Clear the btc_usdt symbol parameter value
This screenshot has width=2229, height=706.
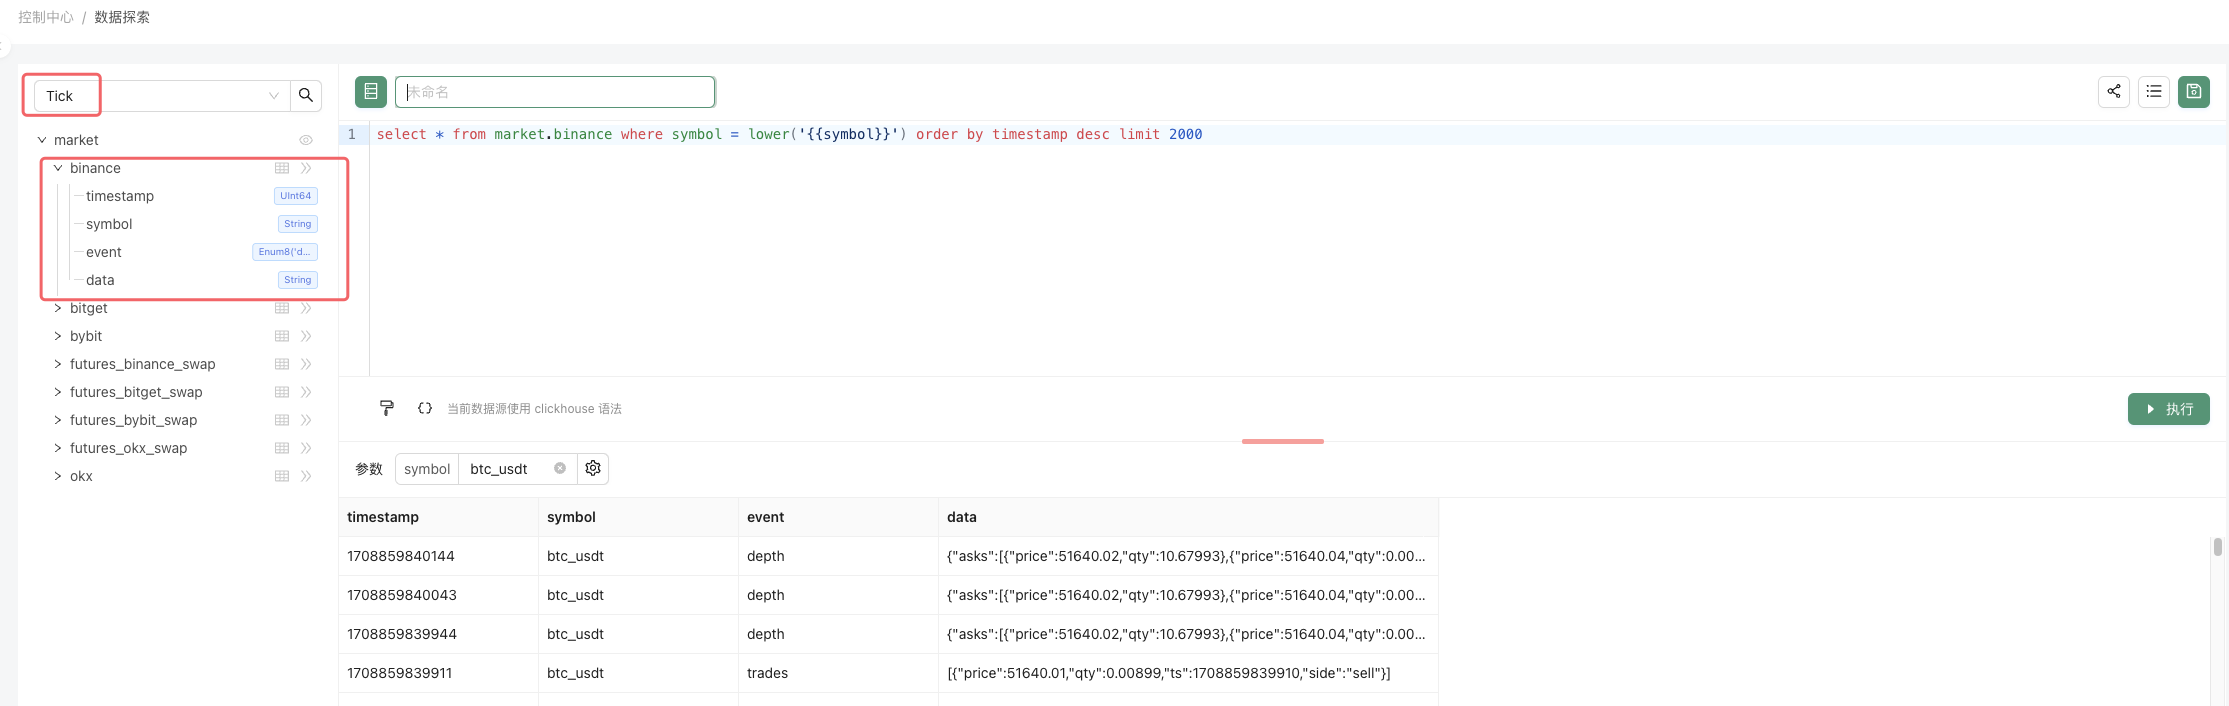coord(560,469)
